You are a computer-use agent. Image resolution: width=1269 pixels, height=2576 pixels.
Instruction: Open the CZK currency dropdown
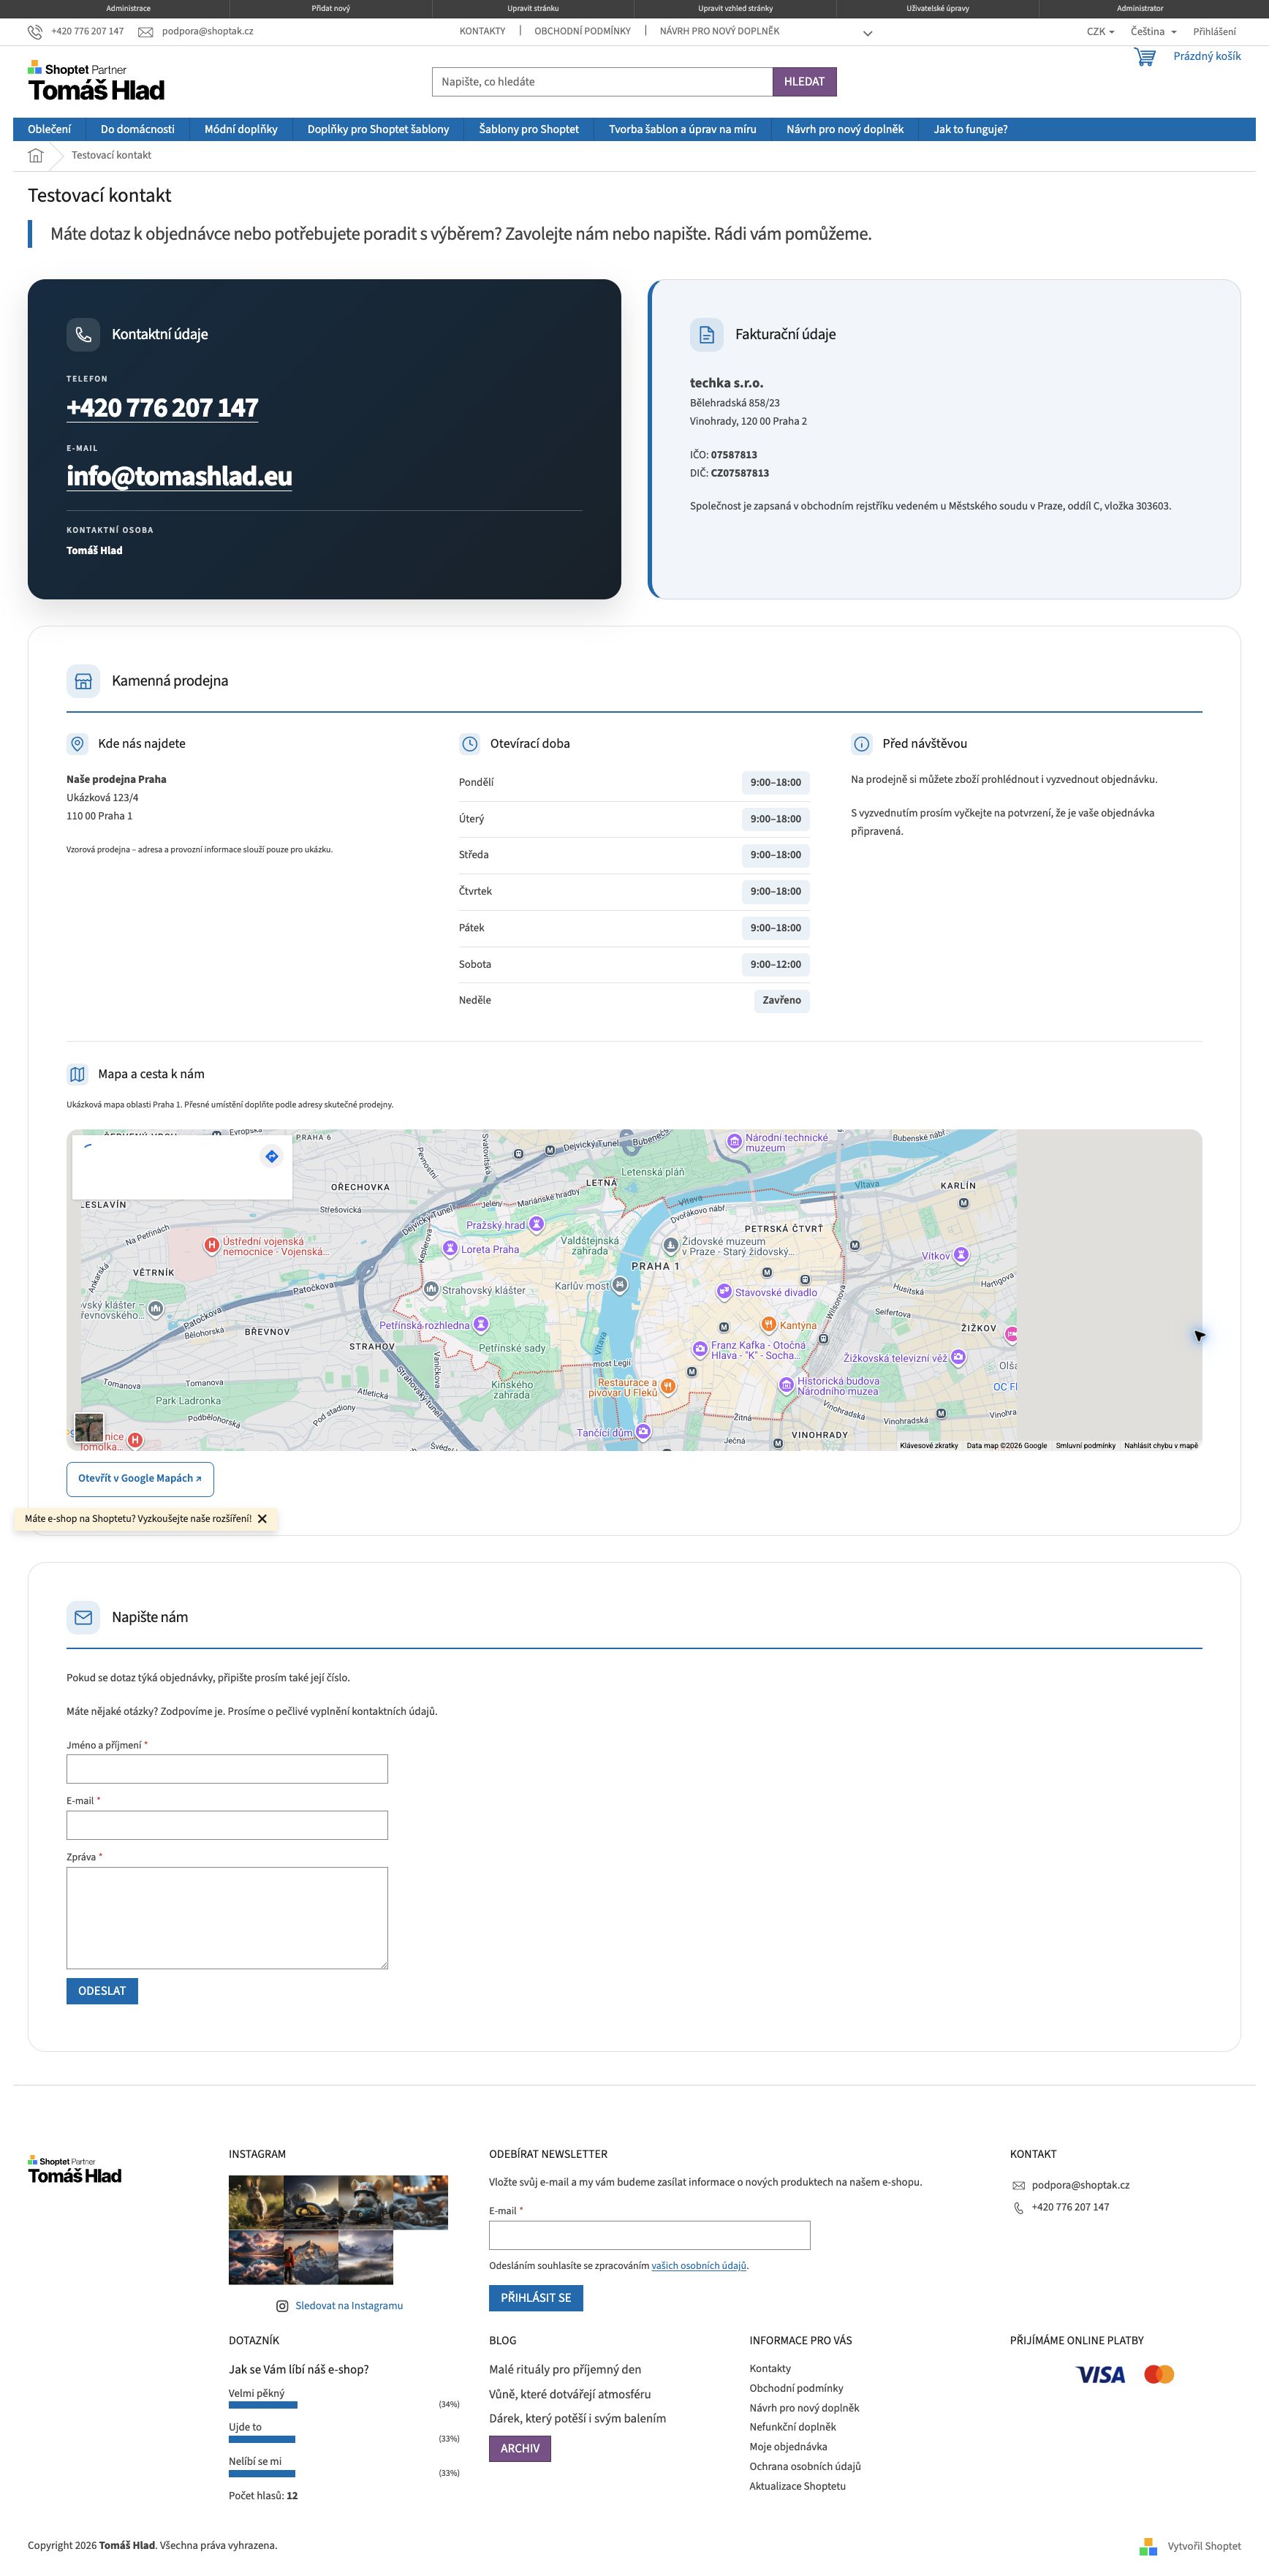click(x=1100, y=32)
